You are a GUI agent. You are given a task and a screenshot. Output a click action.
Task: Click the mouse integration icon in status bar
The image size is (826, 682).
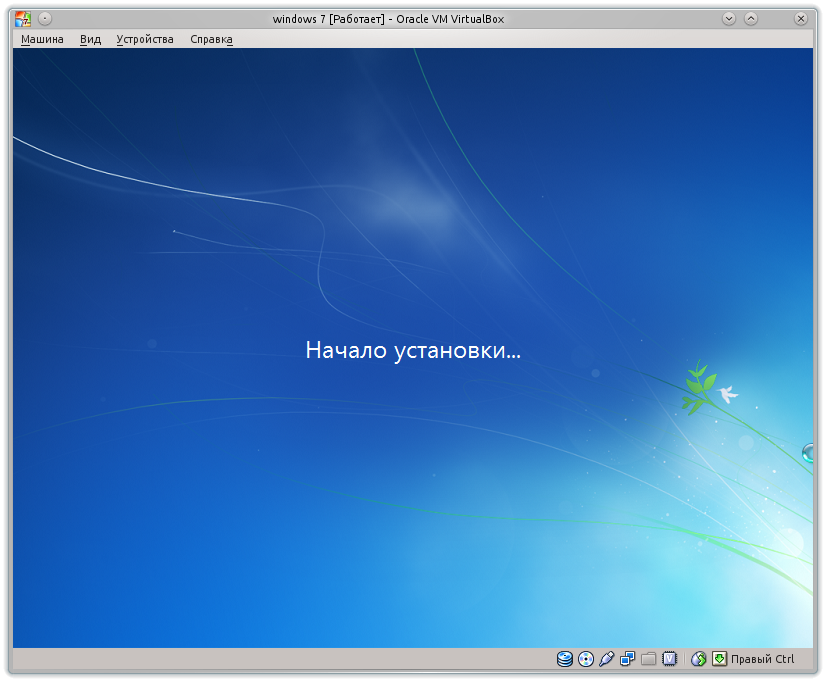point(697,659)
